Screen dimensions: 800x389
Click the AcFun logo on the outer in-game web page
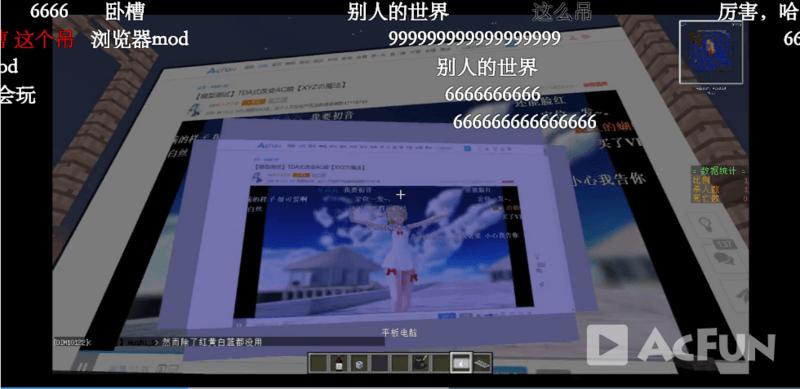222,71
